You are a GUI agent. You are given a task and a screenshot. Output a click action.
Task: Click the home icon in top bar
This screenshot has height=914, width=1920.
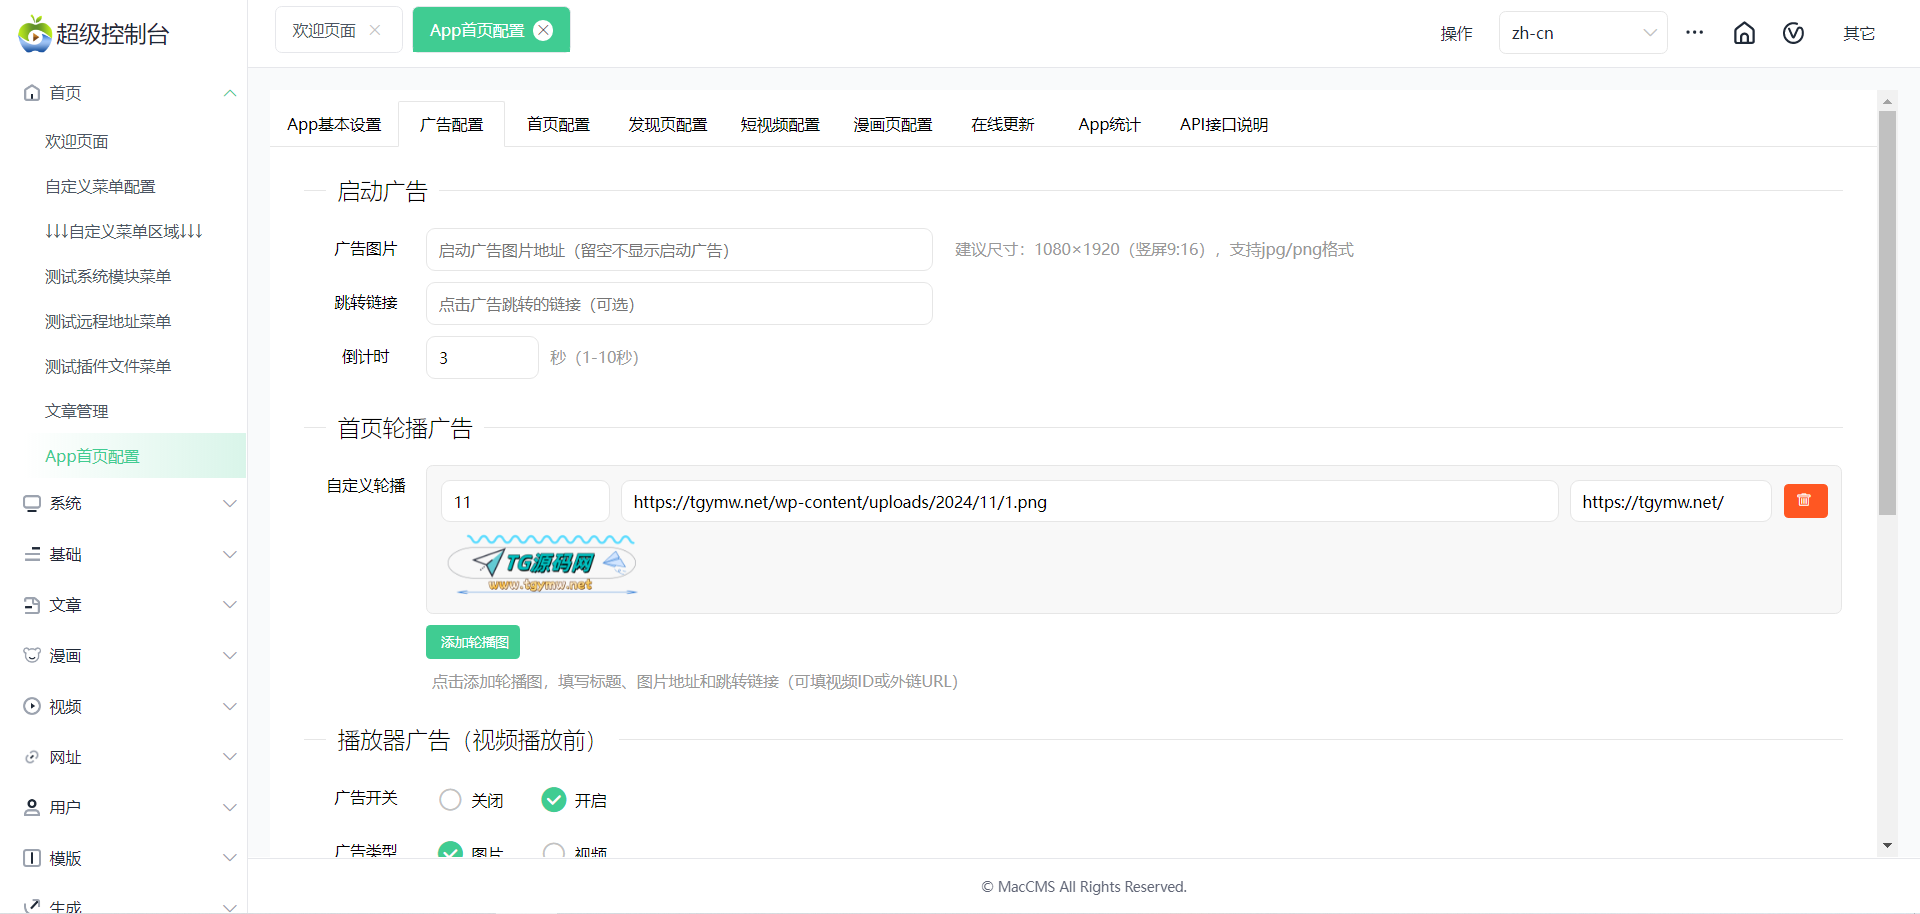[1744, 33]
